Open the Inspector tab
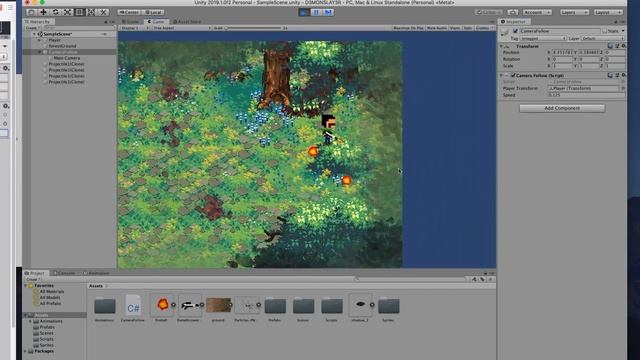 pyautogui.click(x=514, y=22)
